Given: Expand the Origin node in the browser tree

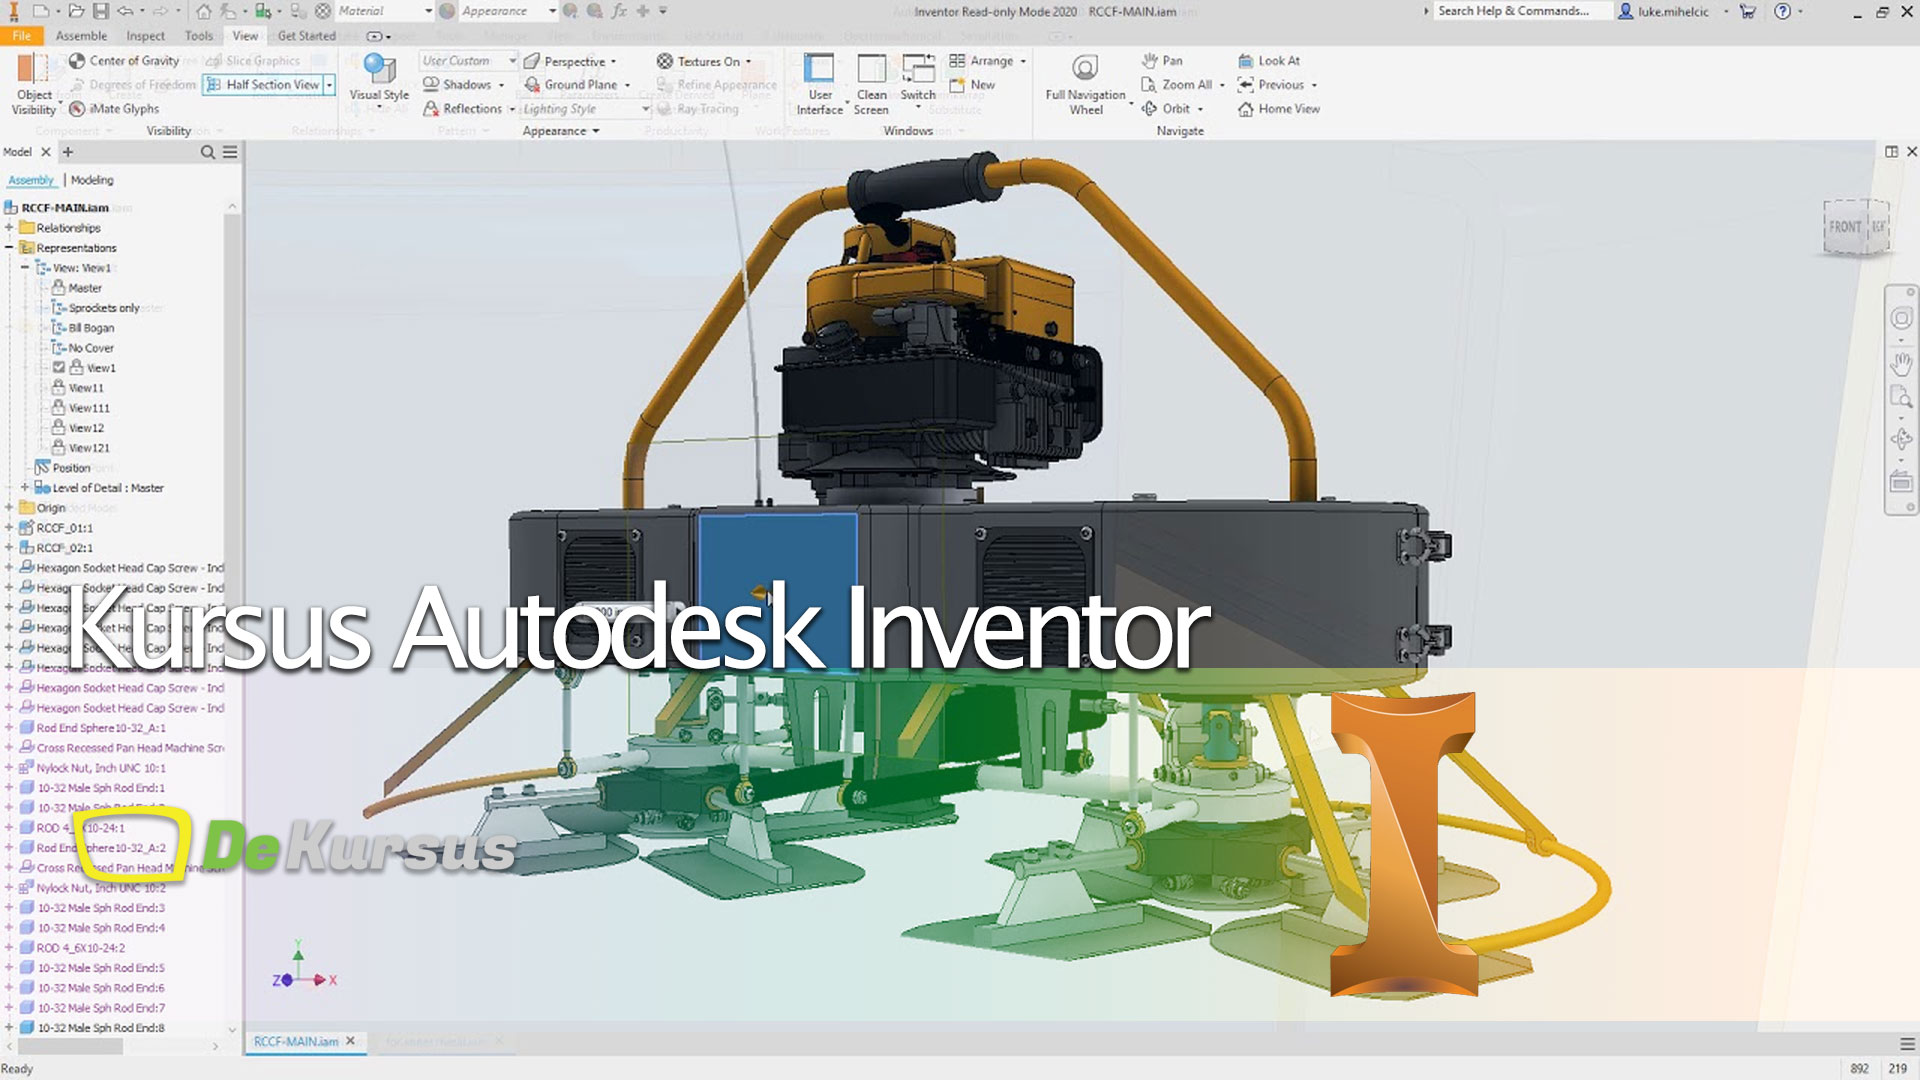Looking at the screenshot, I should pyautogui.click(x=8, y=507).
